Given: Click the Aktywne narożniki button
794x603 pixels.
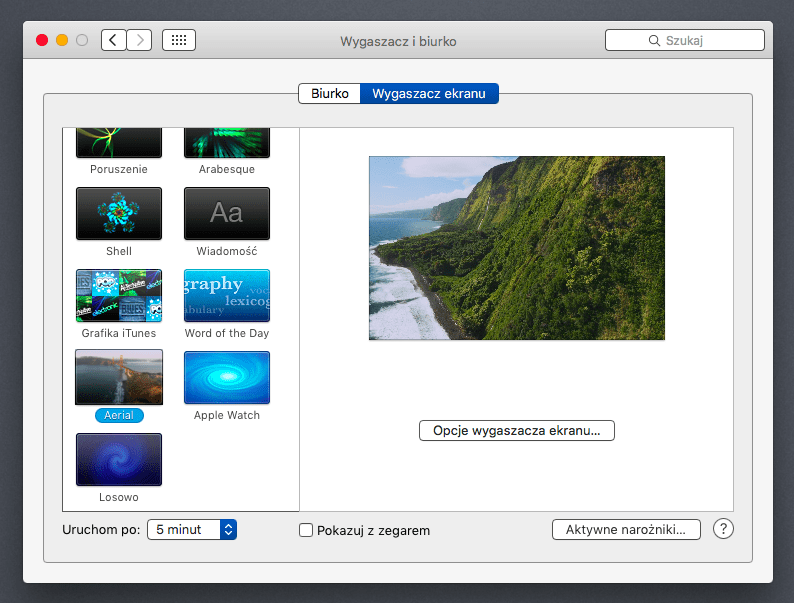Looking at the screenshot, I should (x=625, y=530).
